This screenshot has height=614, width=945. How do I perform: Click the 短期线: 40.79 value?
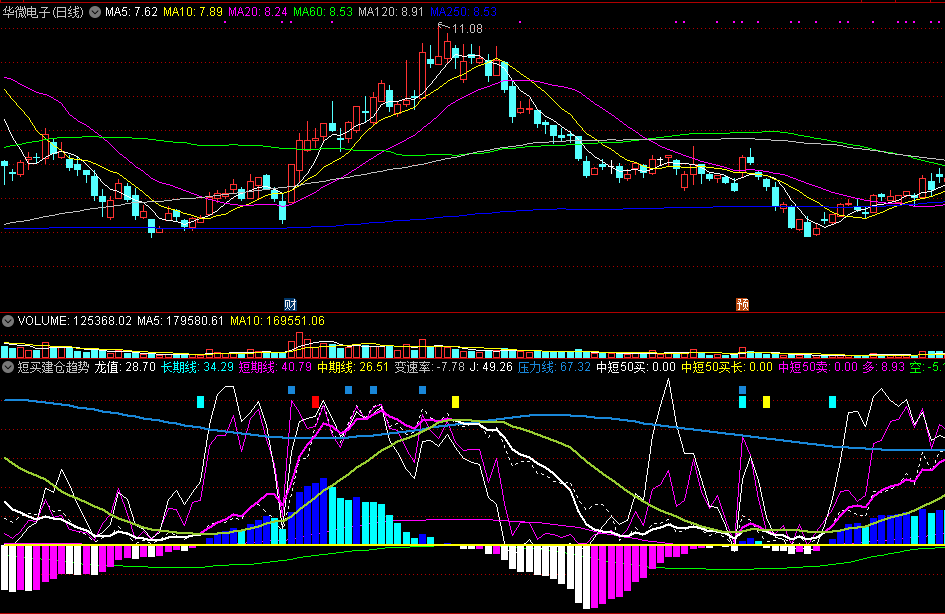tap(275, 367)
